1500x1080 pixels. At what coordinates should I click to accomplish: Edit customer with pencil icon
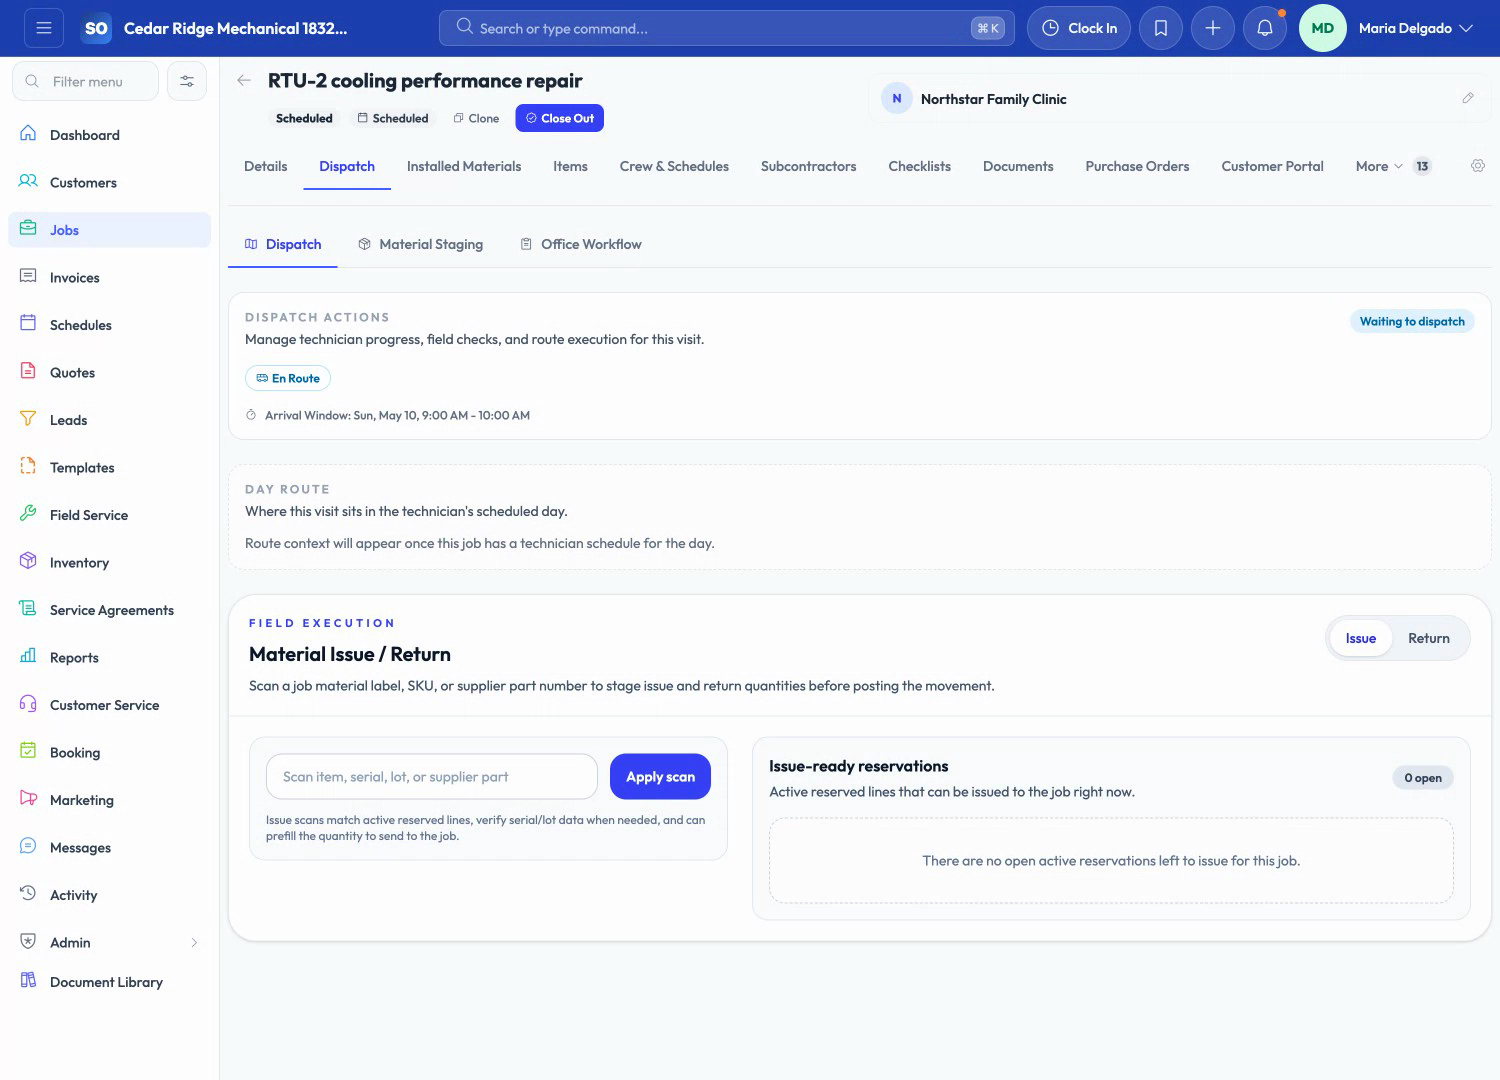pyautogui.click(x=1468, y=98)
